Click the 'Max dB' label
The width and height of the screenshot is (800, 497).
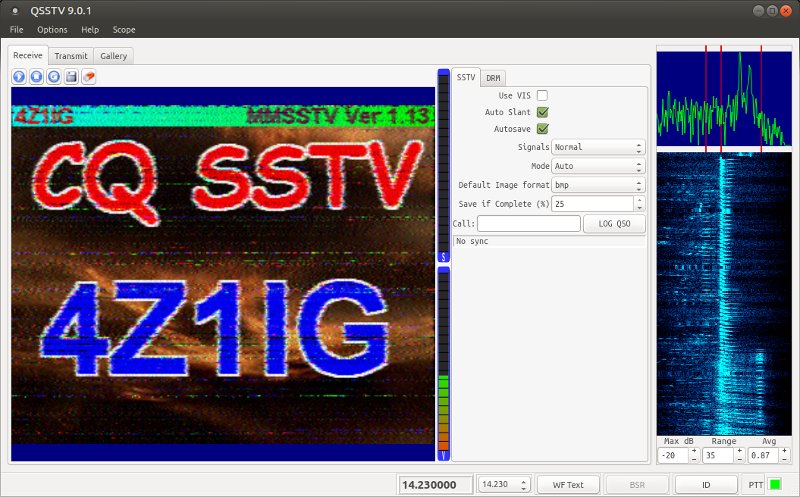(679, 441)
